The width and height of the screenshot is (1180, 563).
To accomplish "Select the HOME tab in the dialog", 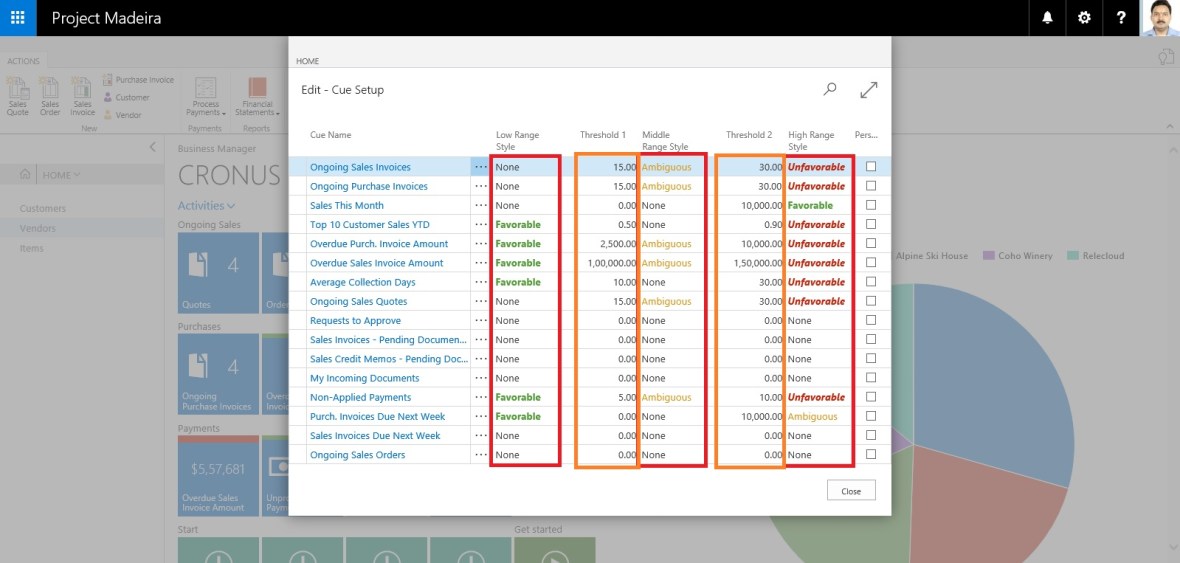I will coord(307,61).
